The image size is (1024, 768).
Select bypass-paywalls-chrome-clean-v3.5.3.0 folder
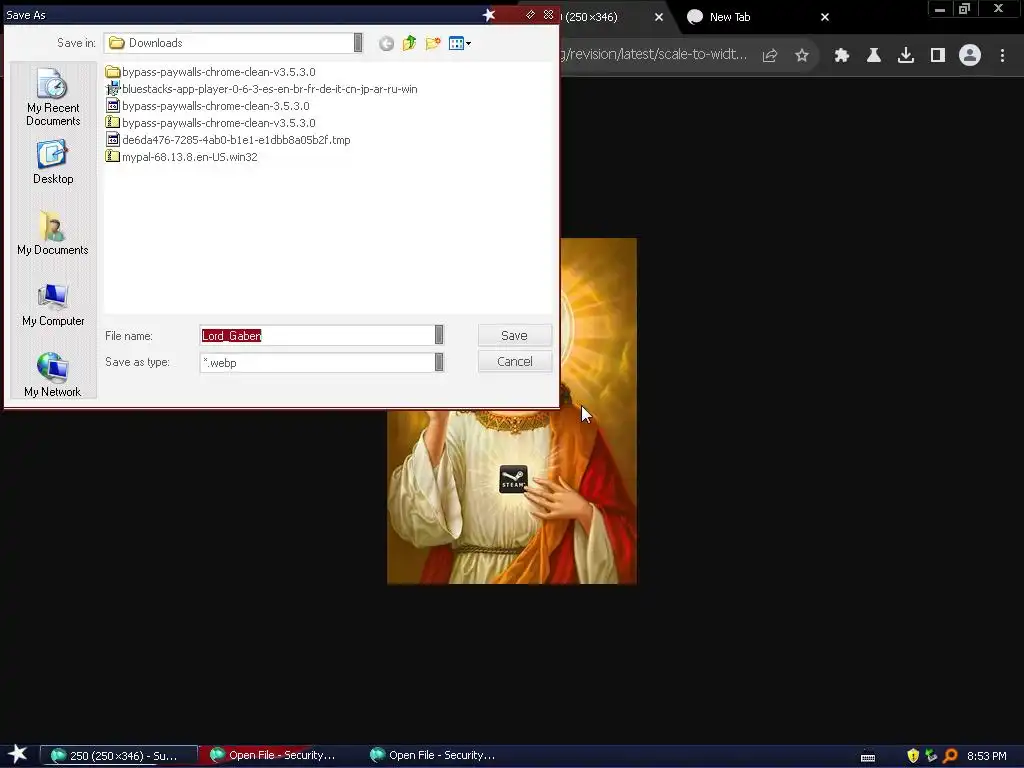pyautogui.click(x=210, y=72)
